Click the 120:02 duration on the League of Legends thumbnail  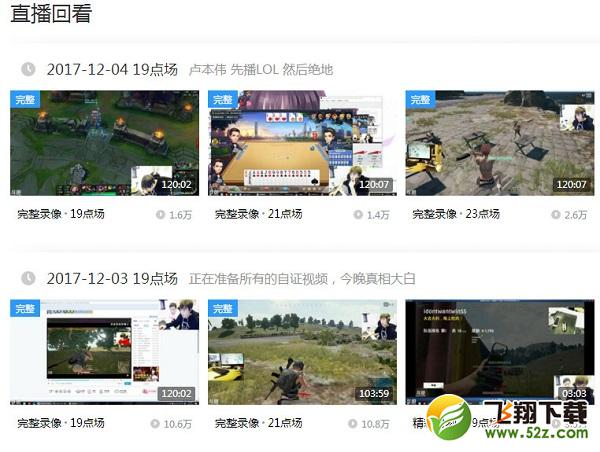tap(176, 184)
